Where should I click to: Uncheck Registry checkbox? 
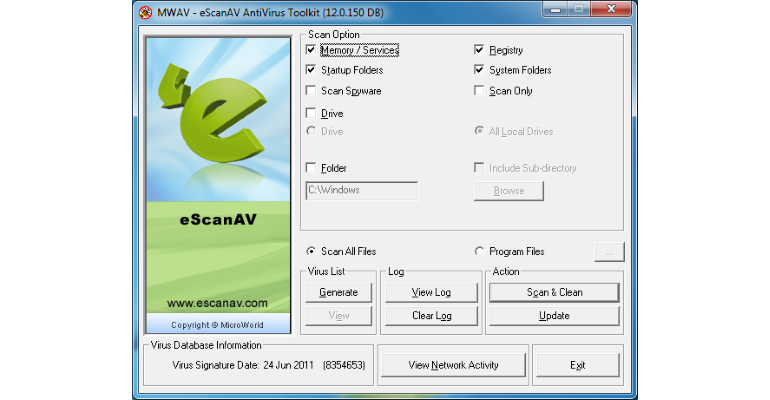pyautogui.click(x=479, y=50)
